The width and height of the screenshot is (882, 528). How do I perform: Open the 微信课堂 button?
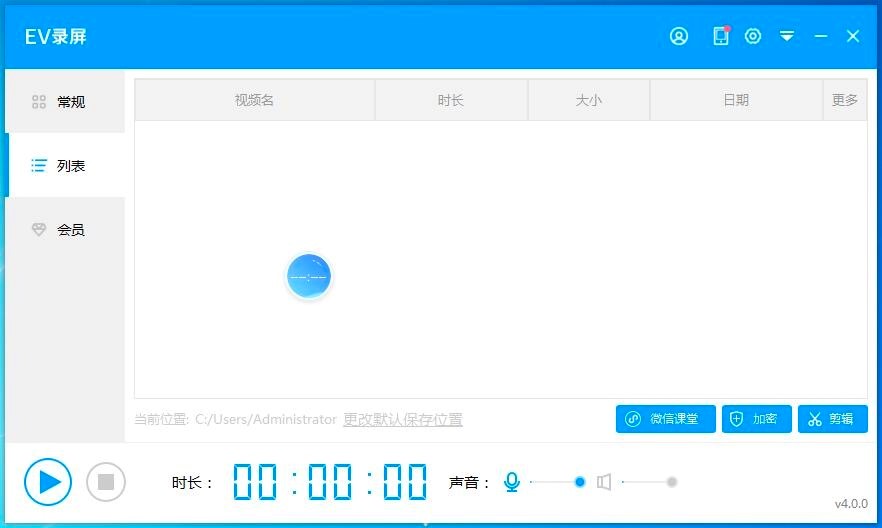coord(665,419)
